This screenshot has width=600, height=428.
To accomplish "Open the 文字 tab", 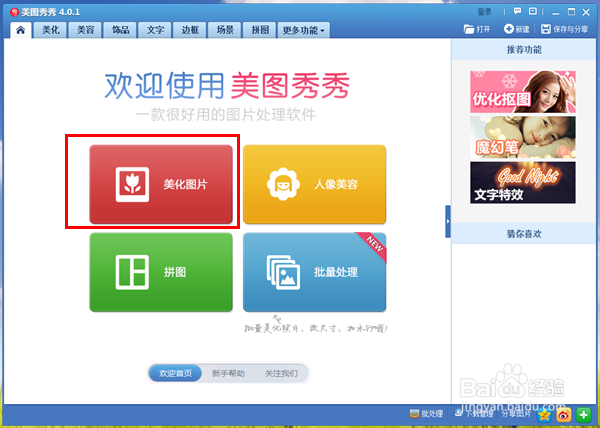I will [155, 30].
